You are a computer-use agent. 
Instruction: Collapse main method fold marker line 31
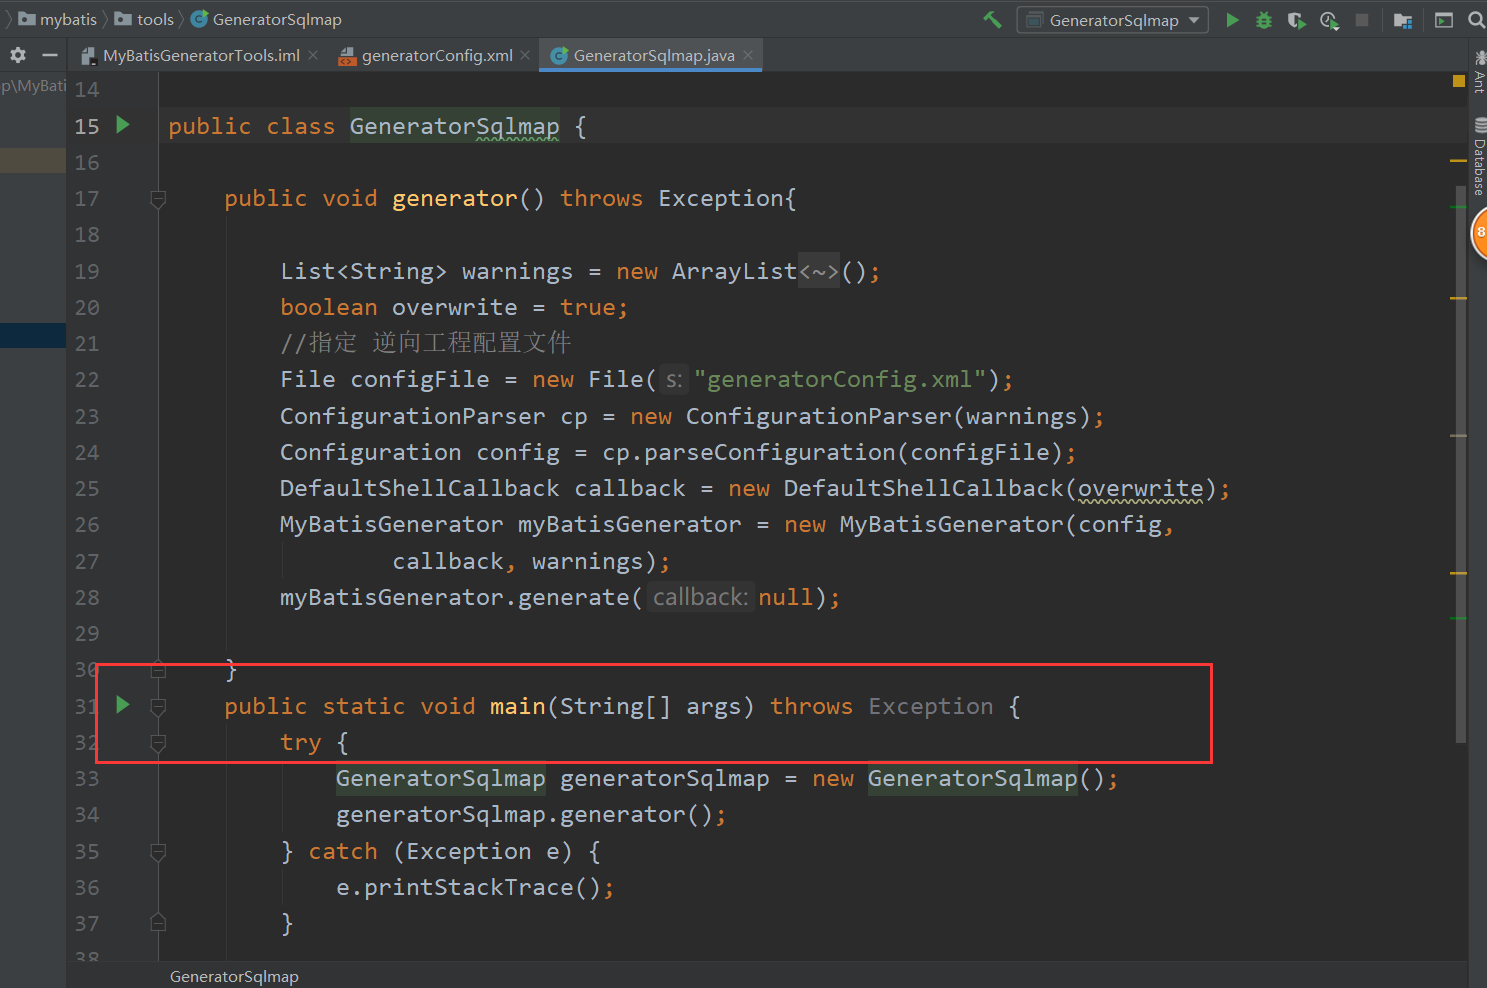pyautogui.click(x=158, y=707)
